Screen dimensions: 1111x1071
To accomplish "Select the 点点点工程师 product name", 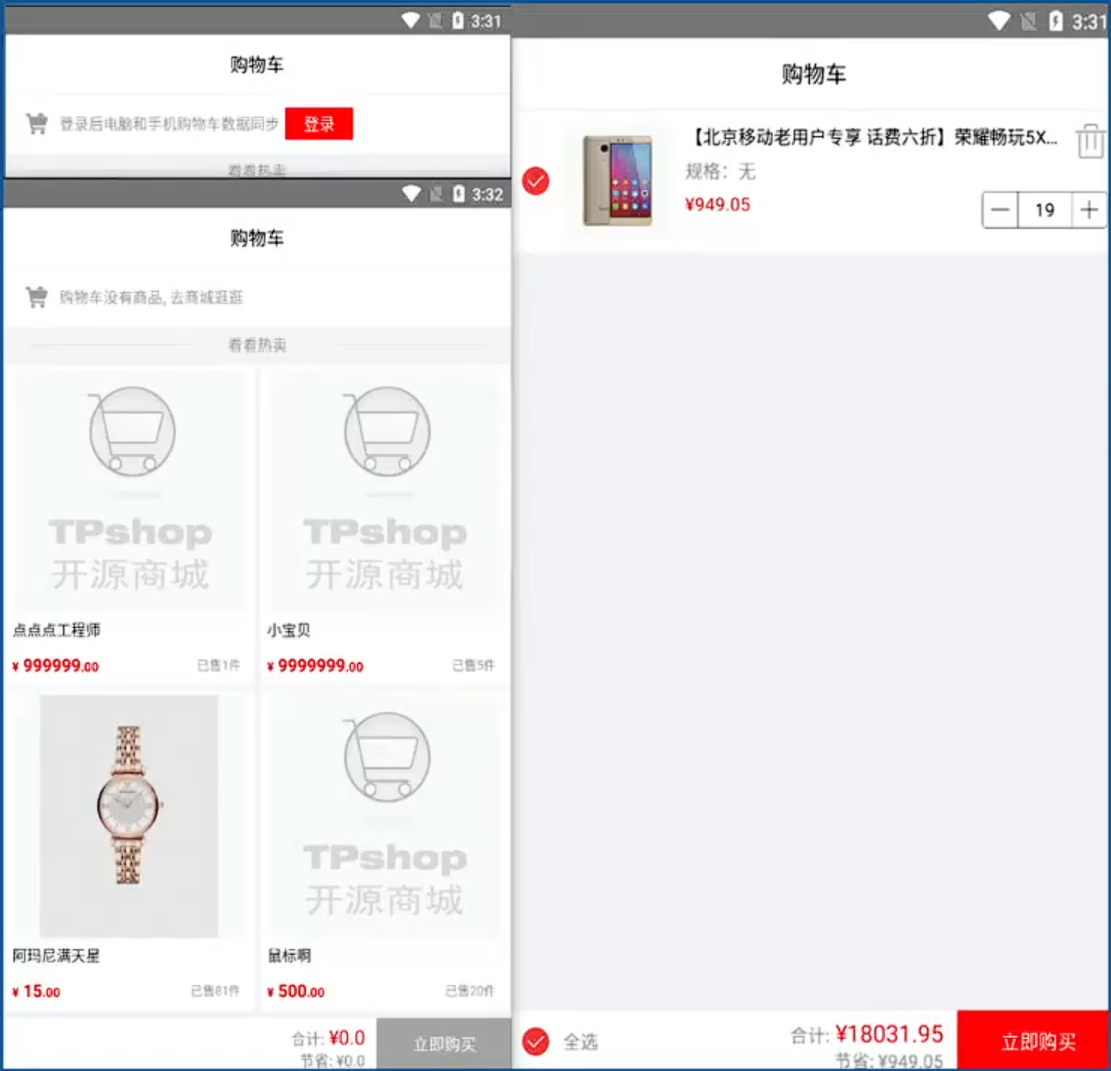I will click(x=57, y=630).
